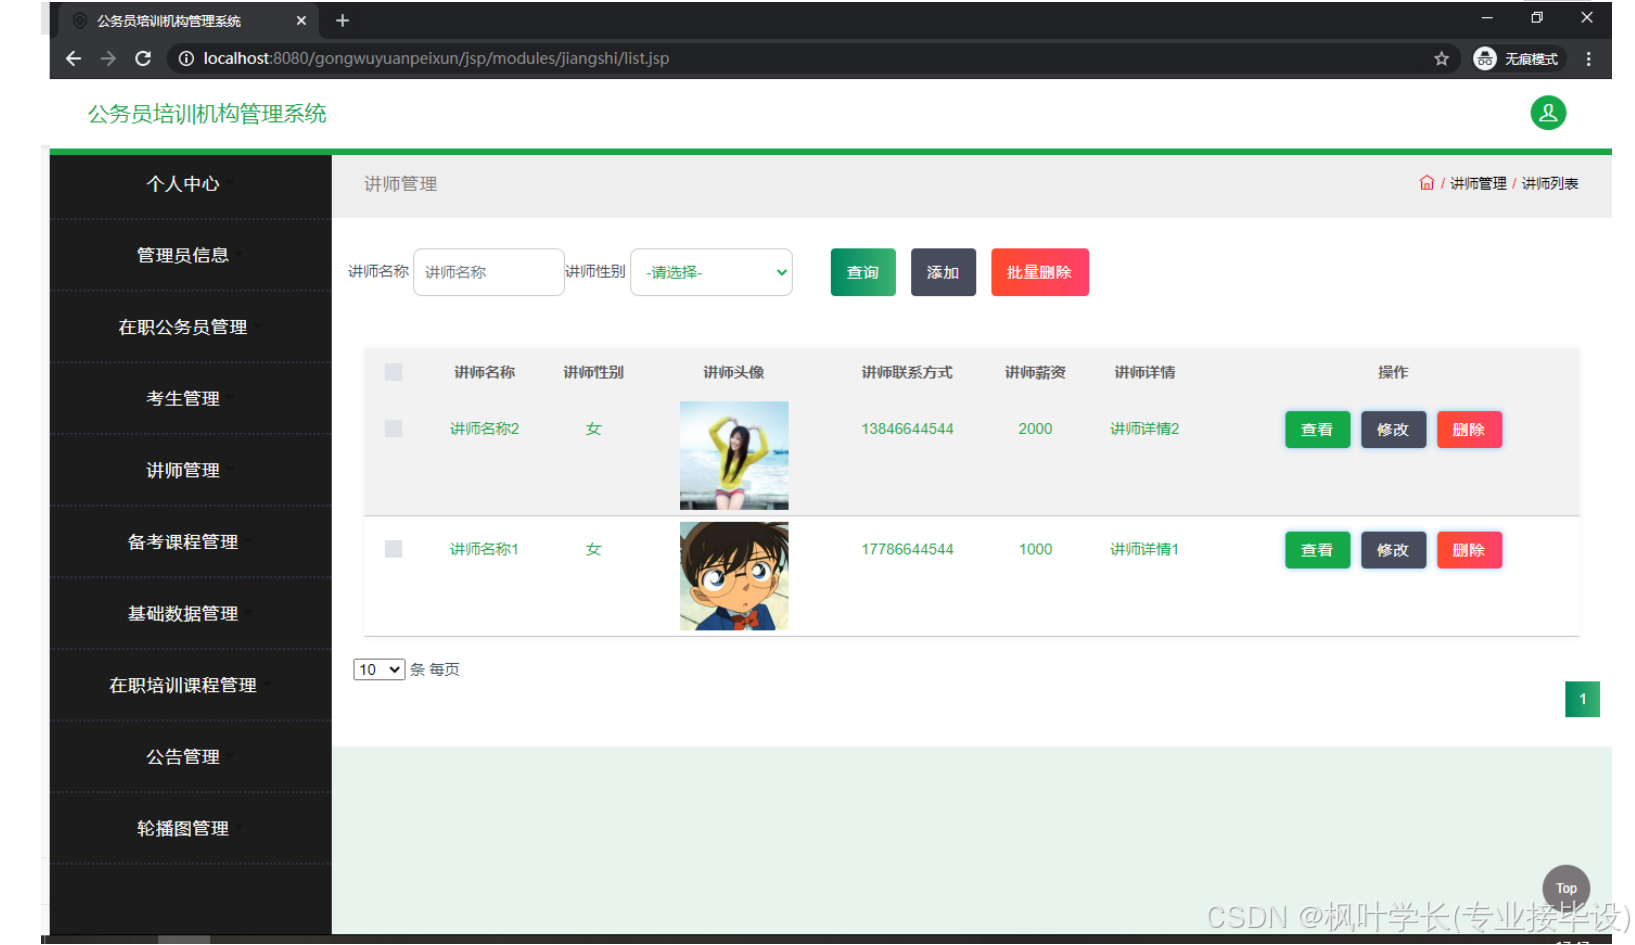Open the Chrome three-dot menu
The height and width of the screenshot is (945, 1635).
(x=1588, y=59)
